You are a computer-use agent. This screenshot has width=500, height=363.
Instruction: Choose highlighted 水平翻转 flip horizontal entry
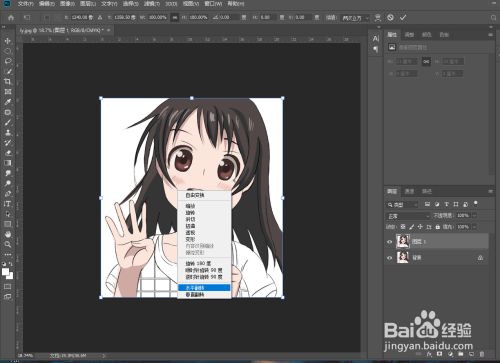(204, 288)
